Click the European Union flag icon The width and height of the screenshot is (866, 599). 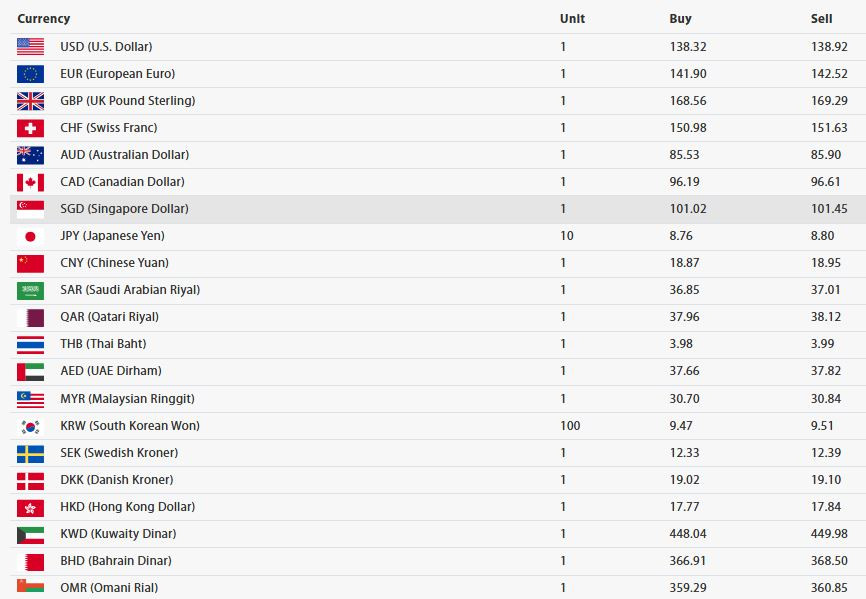pos(30,73)
